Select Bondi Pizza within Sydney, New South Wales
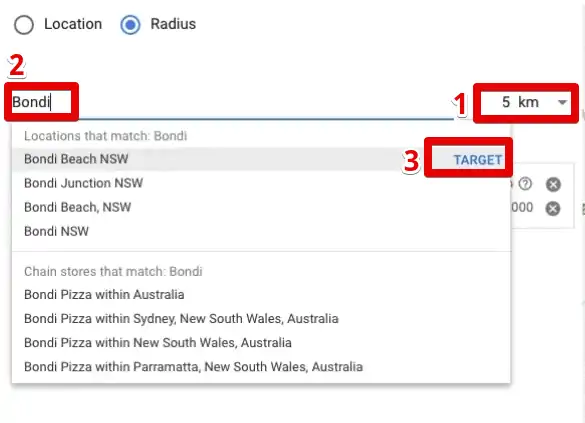 click(x=181, y=319)
